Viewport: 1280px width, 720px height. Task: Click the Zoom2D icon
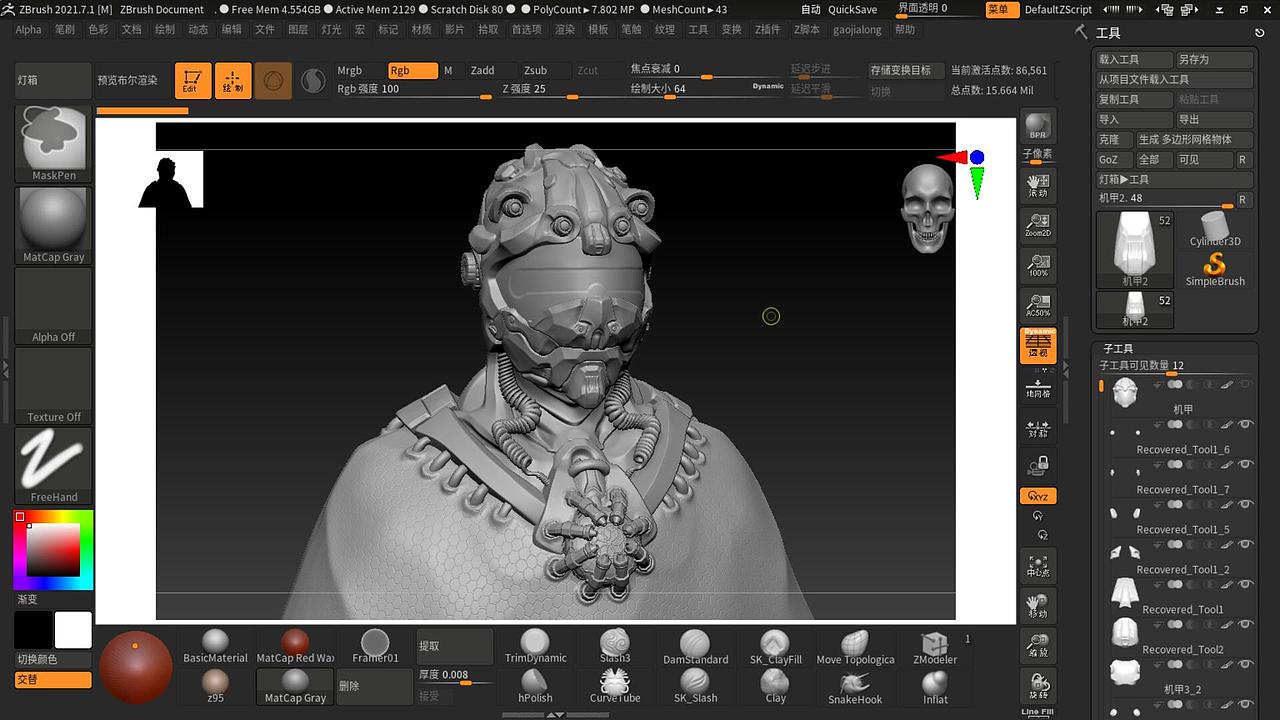1038,224
